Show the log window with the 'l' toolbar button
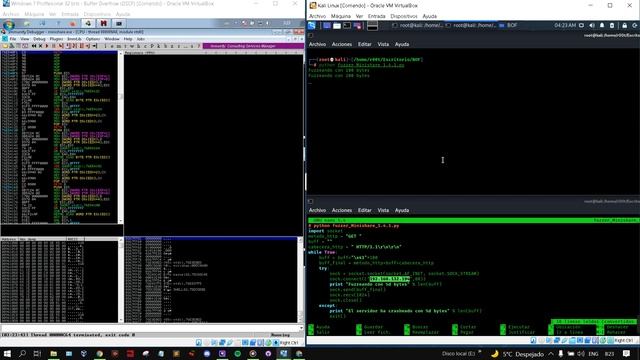This screenshot has height=360, width=640. coord(105,46)
